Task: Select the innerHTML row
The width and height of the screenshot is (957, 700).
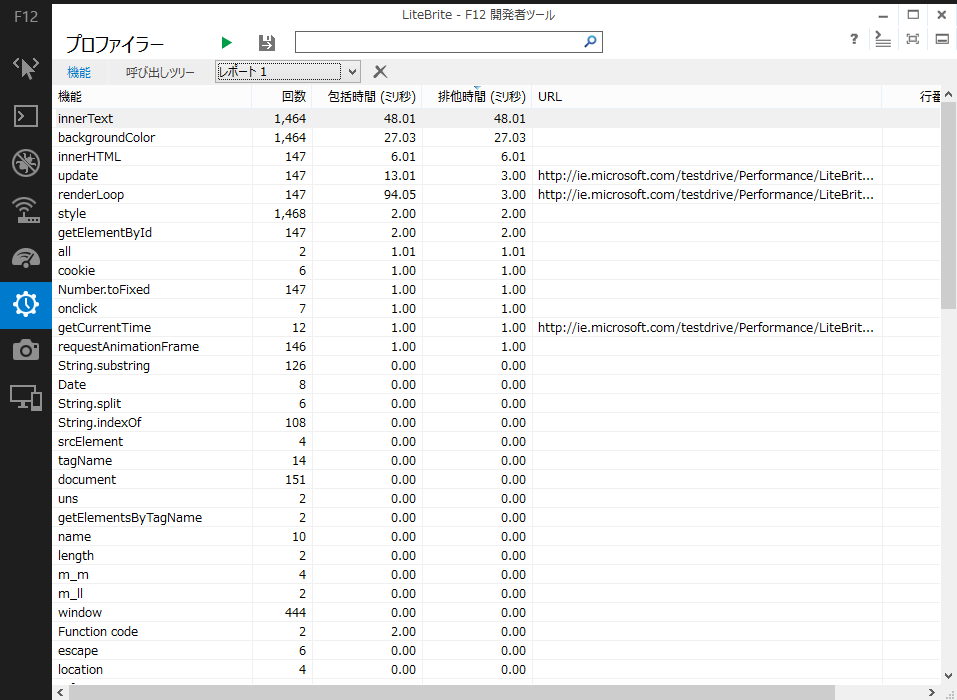Action: [497, 156]
